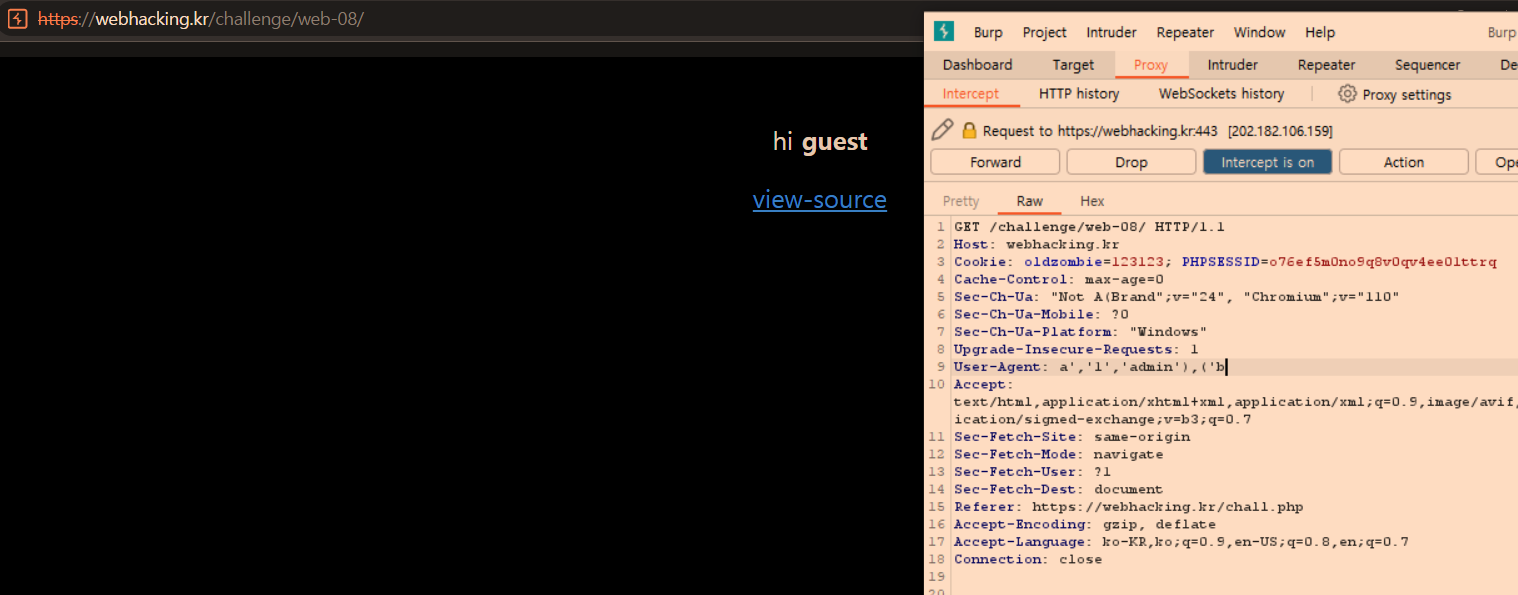Open the Repeater menu in menu bar
Image resolution: width=1518 pixels, height=595 pixels.
click(x=1185, y=32)
